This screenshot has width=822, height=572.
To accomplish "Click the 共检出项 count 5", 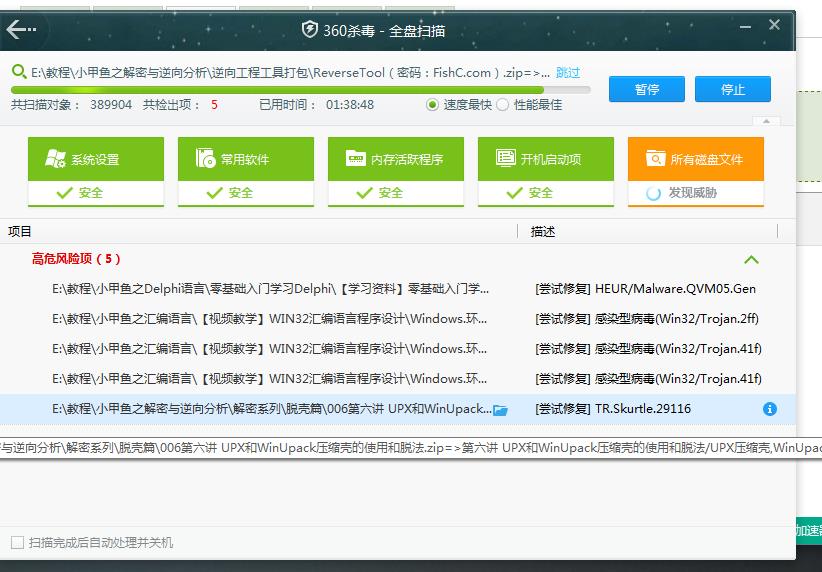I will [214, 105].
